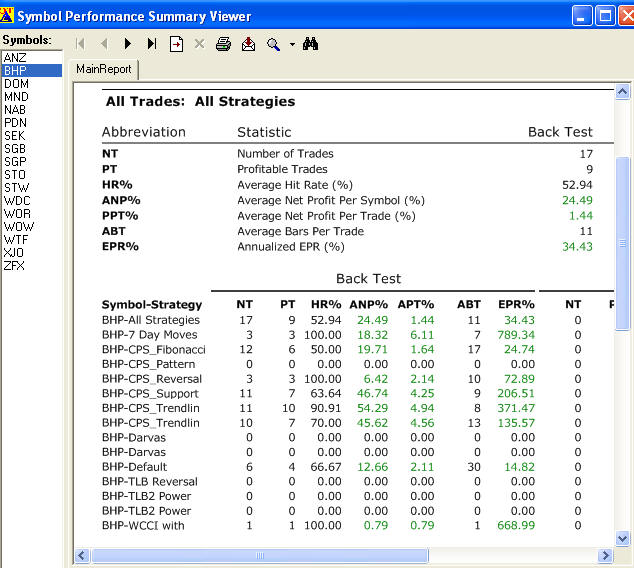Maximize the Symbol Performance Summary Viewer window
Screen dimensions: 634x568
coord(605,17)
